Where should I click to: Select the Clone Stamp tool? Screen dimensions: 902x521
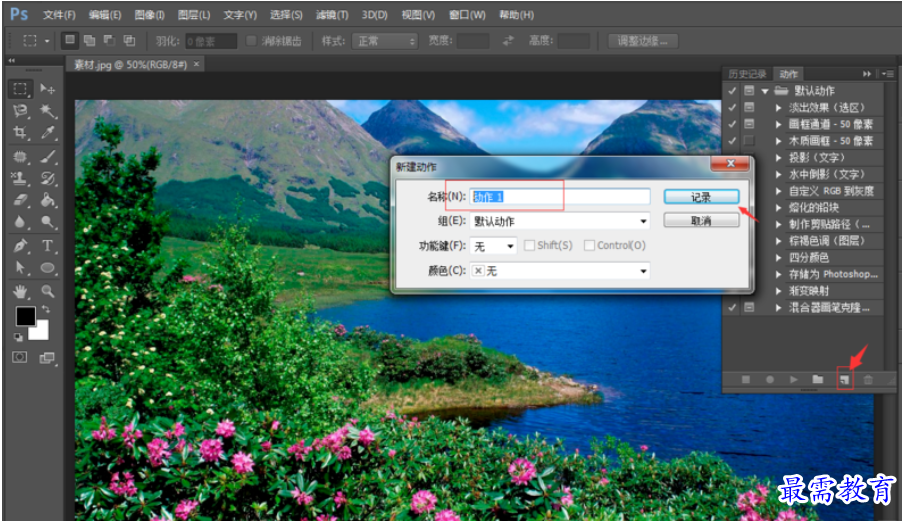(x=20, y=178)
